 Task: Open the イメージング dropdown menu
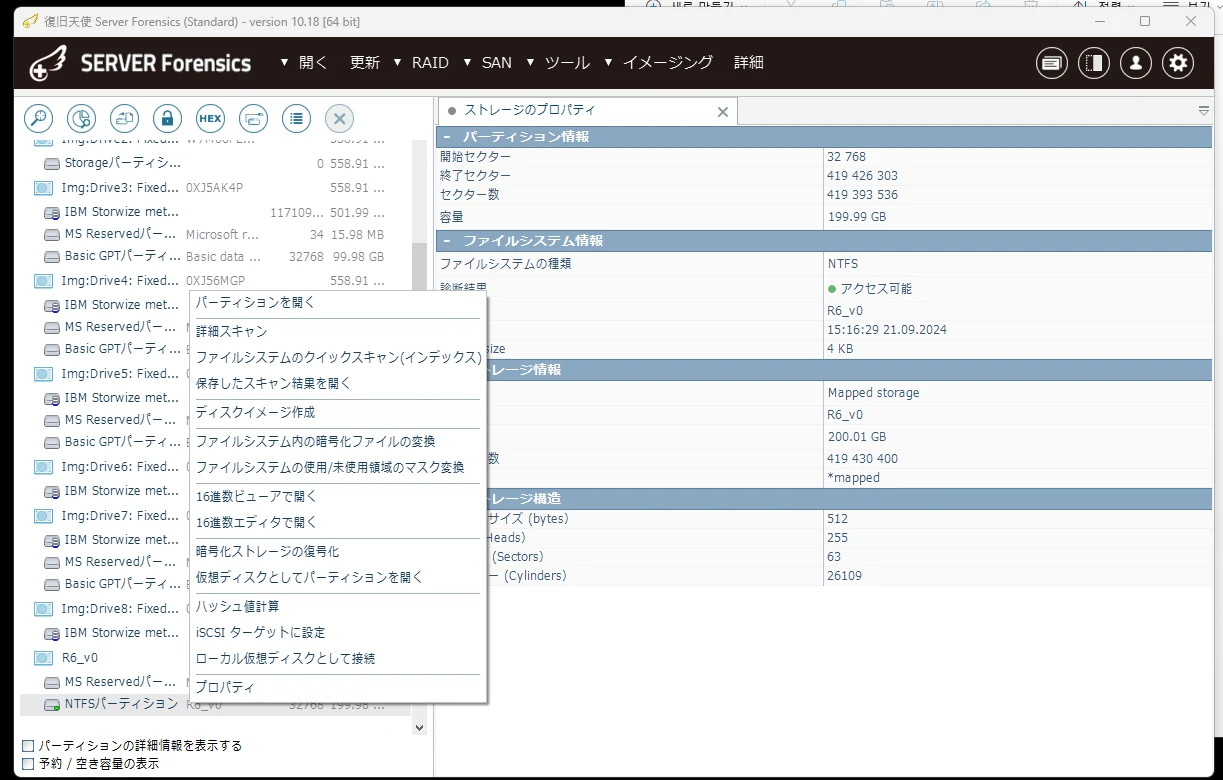click(659, 62)
